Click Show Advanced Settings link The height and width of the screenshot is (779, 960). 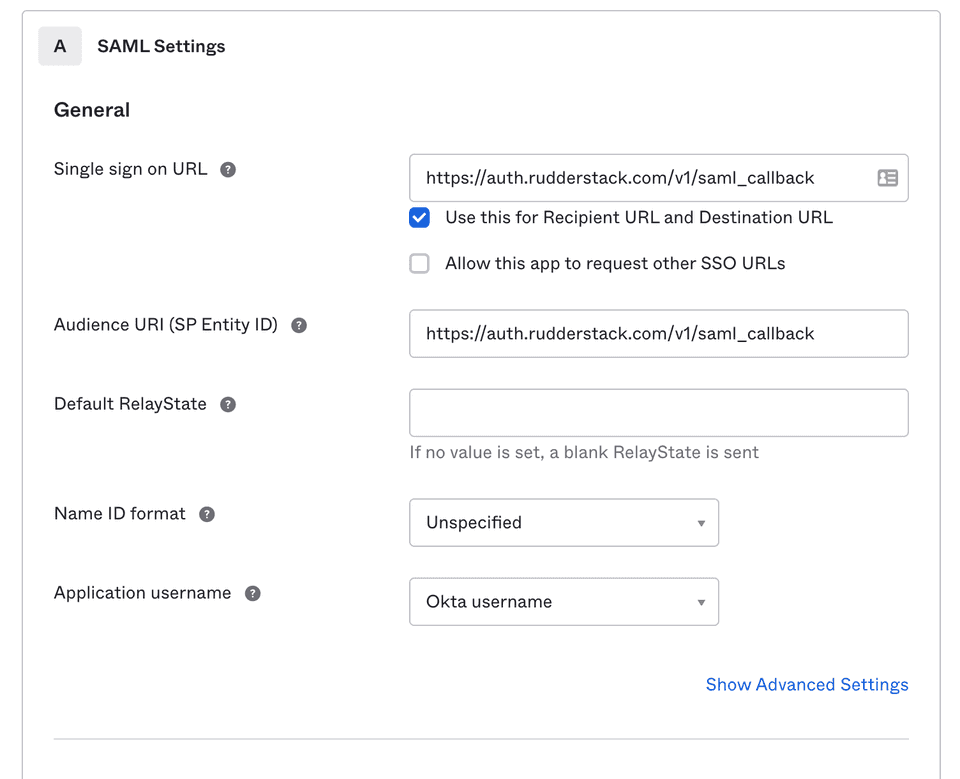[806, 685]
